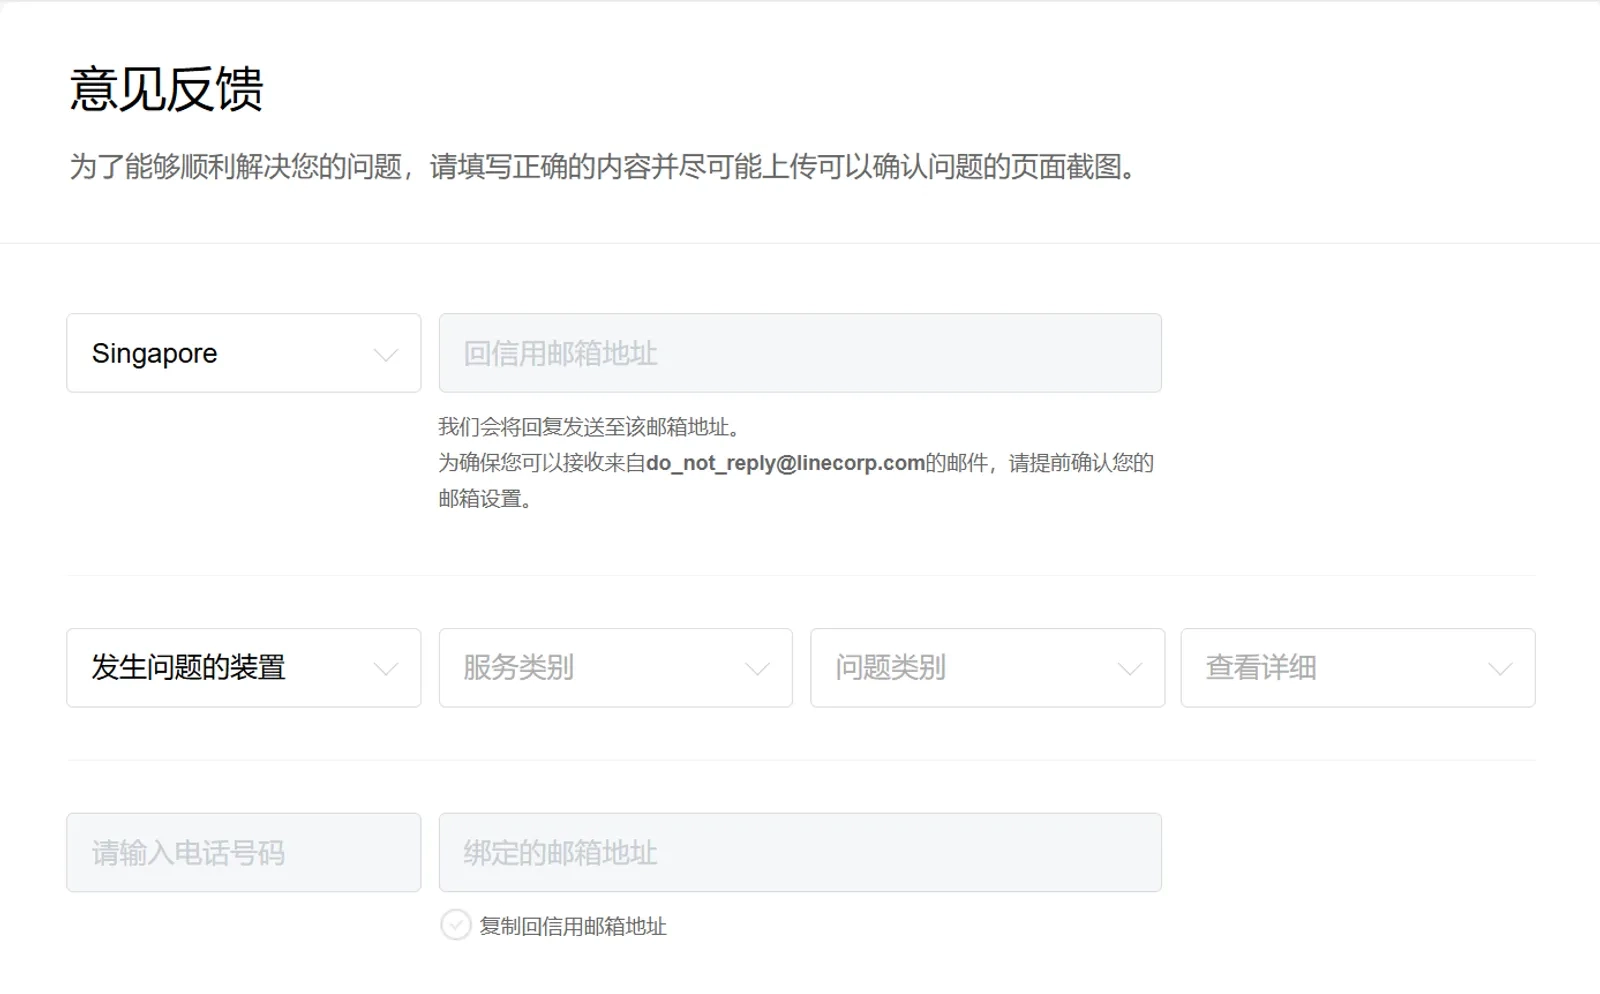This screenshot has height=994, width=1600.
Task: Click the chevron arrow in the Singapore selector
Action: coord(385,355)
